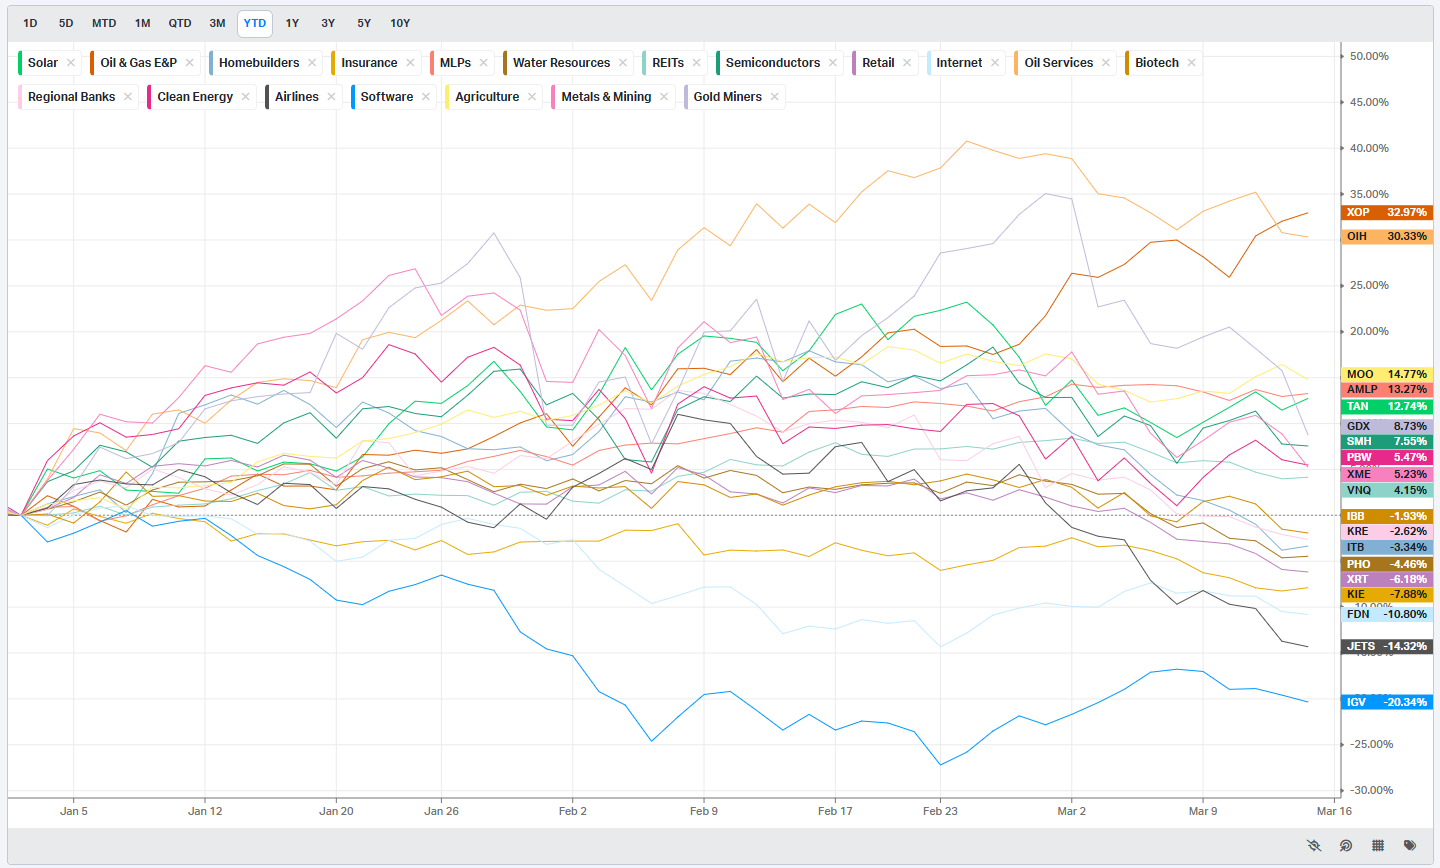Remove the Agriculture series

coord(532,96)
